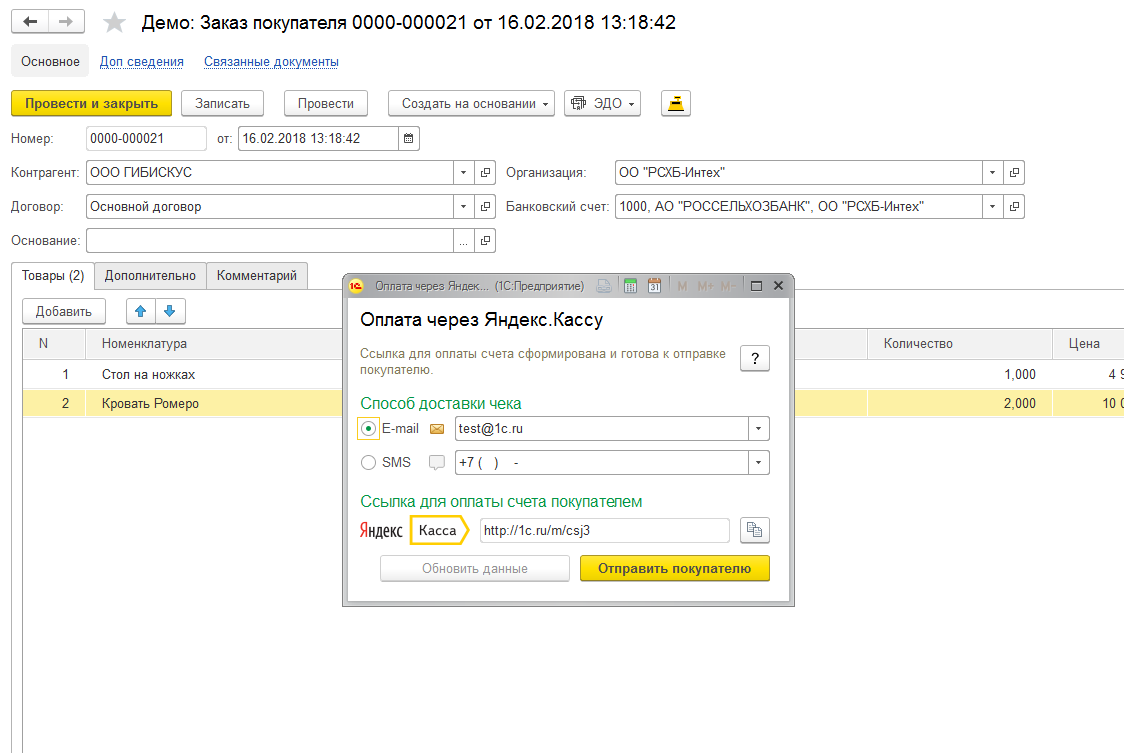
Task: Click the Контрагент field with ООО ГИБИСКУС
Action: (270, 173)
